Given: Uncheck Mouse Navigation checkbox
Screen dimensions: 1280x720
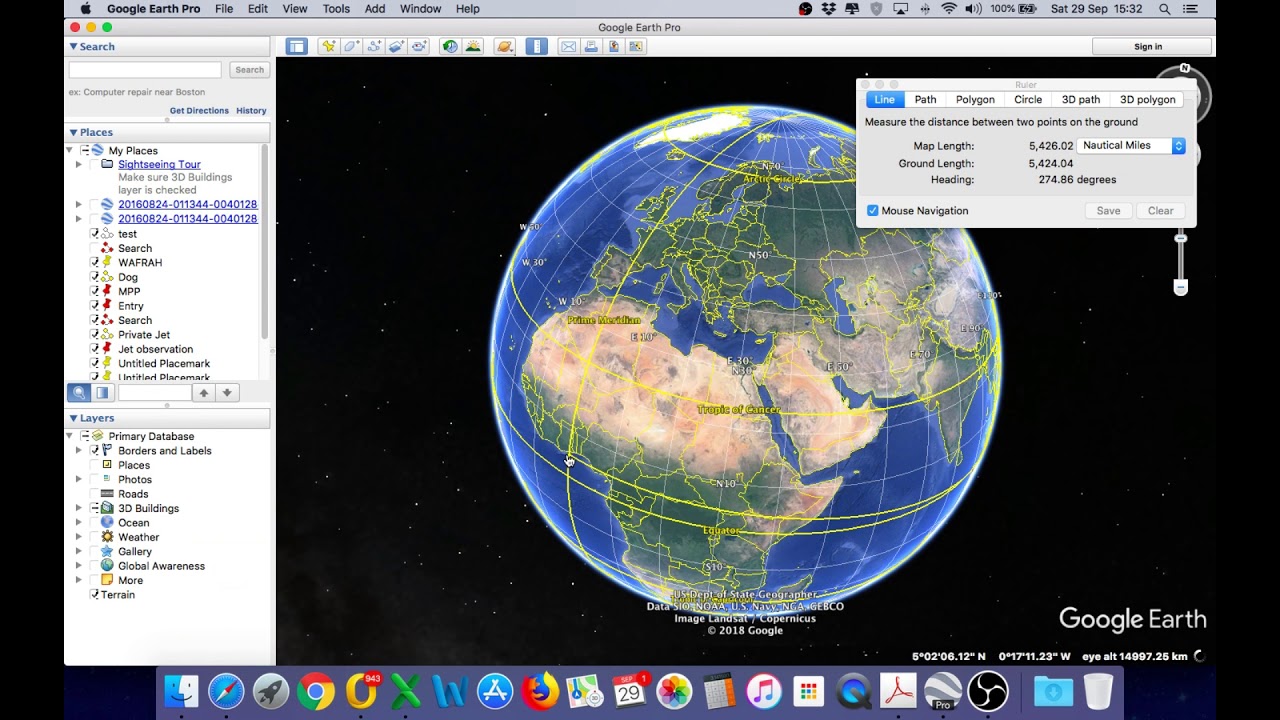Looking at the screenshot, I should point(873,211).
